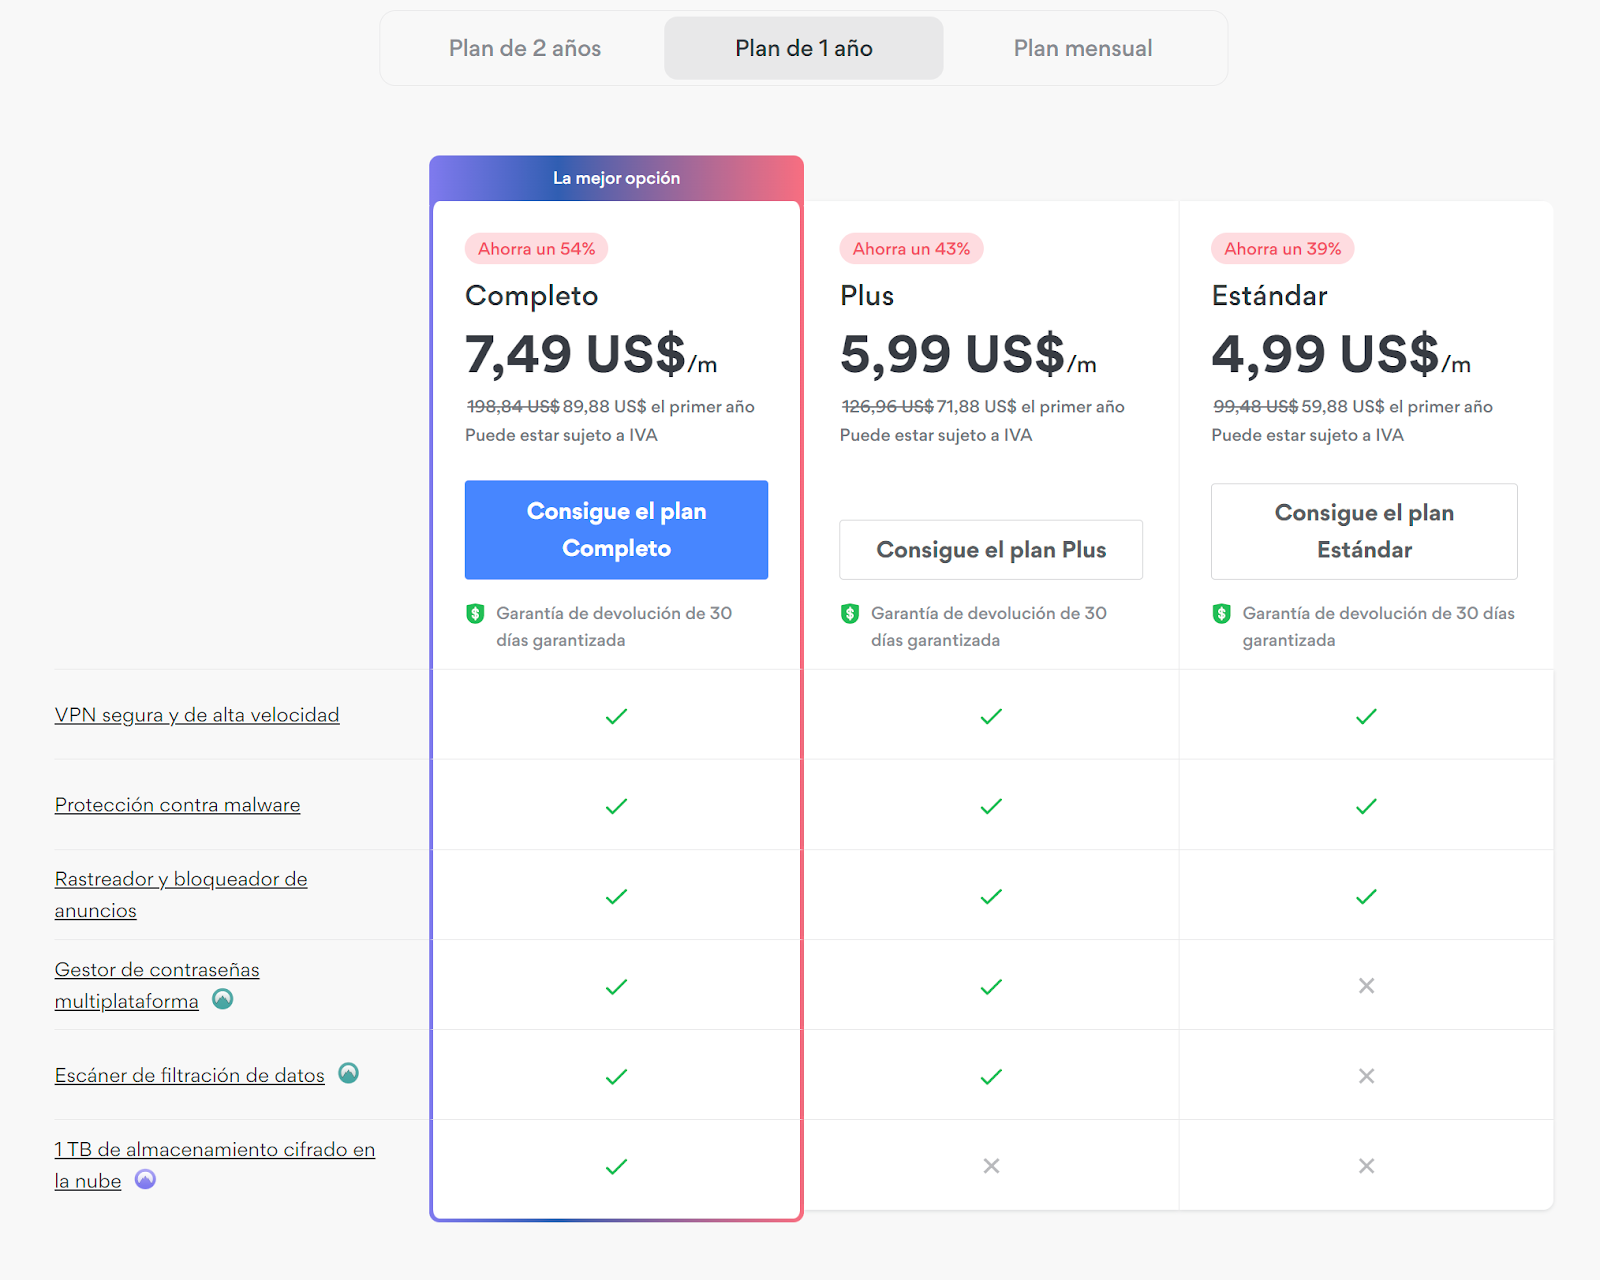Click Completo checkmark for Protección contra malware
Image resolution: width=1600 pixels, height=1280 pixels.
point(616,806)
